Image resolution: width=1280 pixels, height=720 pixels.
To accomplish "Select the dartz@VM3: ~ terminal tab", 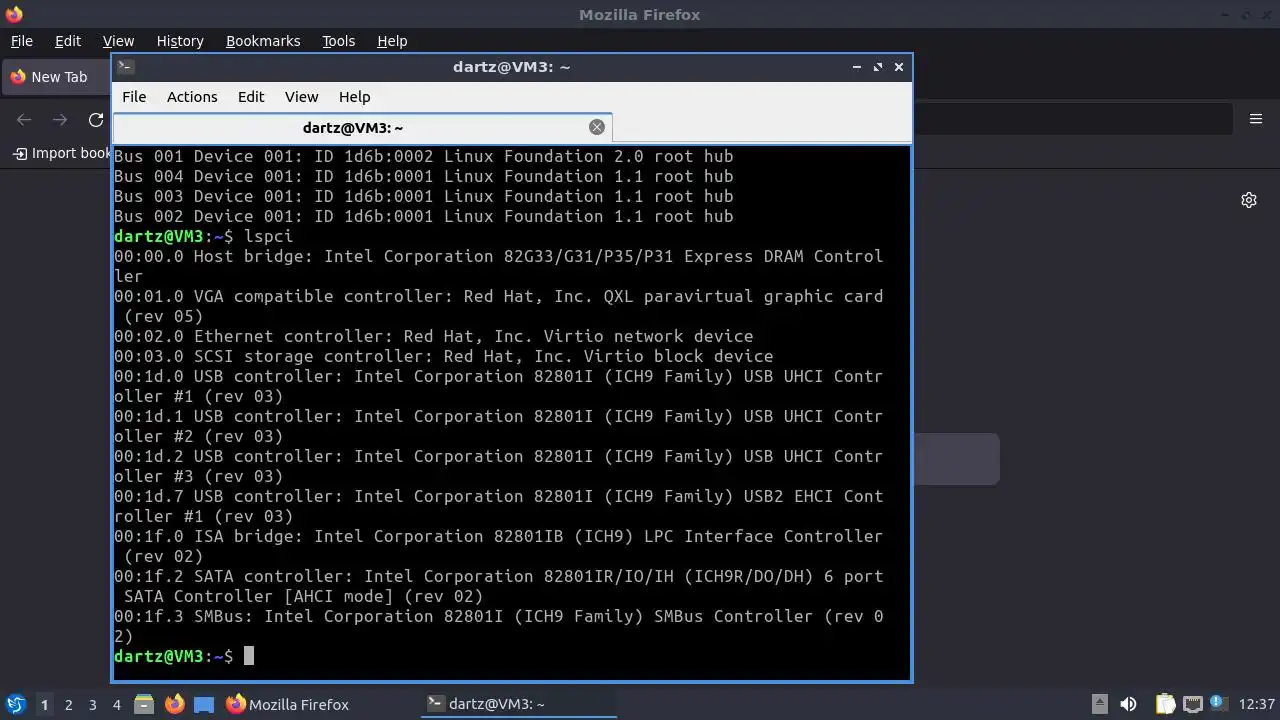I will pos(362,127).
